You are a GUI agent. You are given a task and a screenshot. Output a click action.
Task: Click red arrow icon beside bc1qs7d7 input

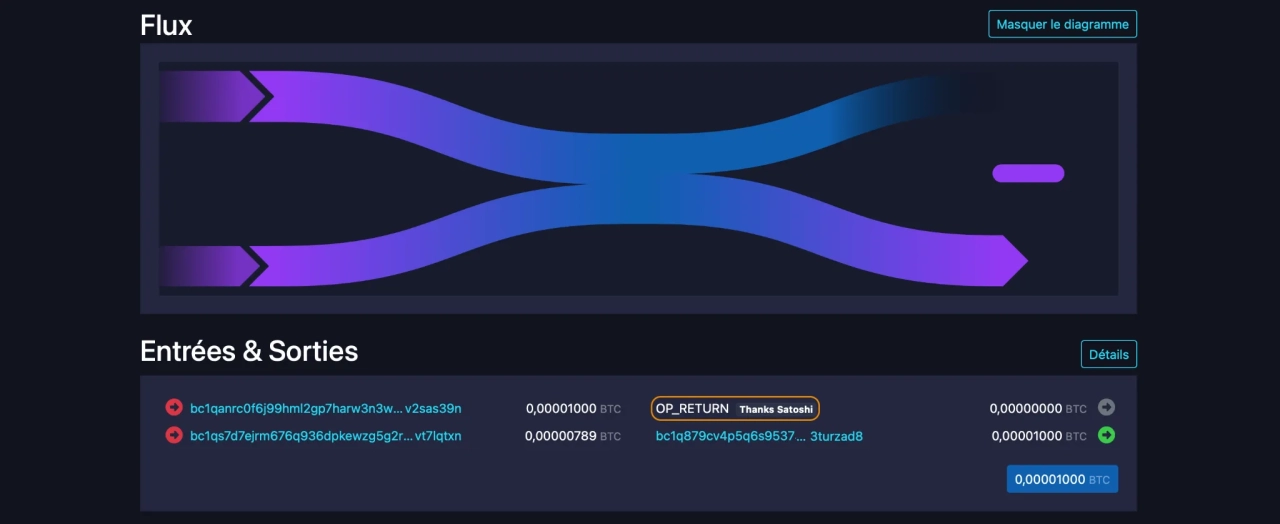click(x=174, y=435)
